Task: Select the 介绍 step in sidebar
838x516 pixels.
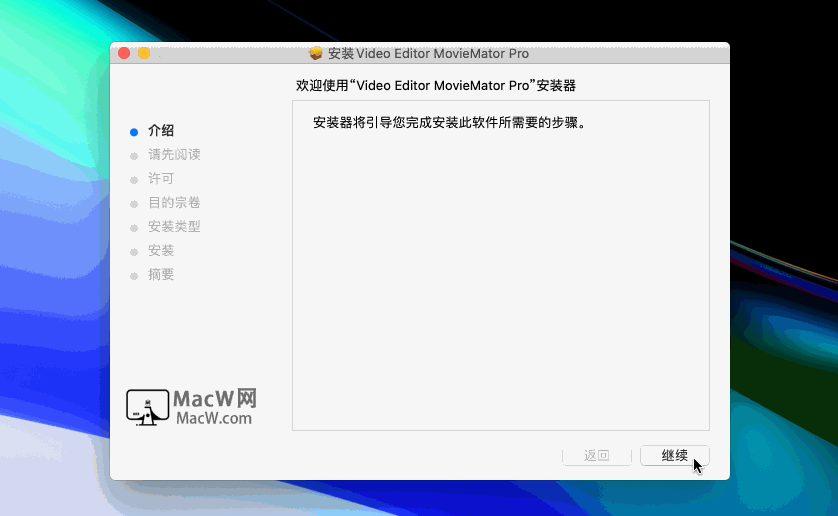Action: [161, 130]
